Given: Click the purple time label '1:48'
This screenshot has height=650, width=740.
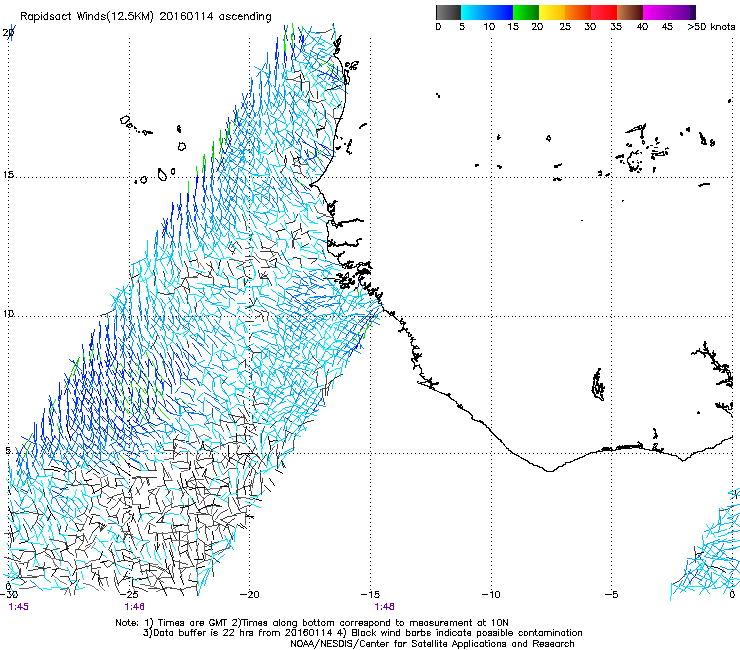Looking at the screenshot, I should [x=385, y=607].
